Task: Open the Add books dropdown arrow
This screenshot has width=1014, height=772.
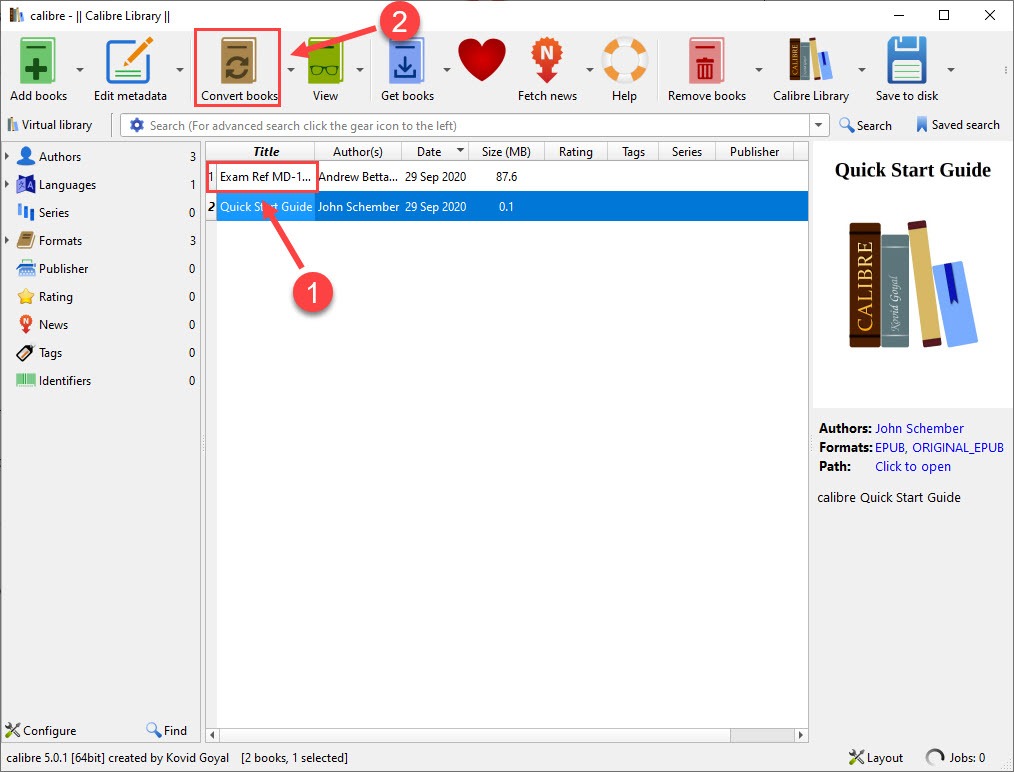Action: [x=80, y=69]
